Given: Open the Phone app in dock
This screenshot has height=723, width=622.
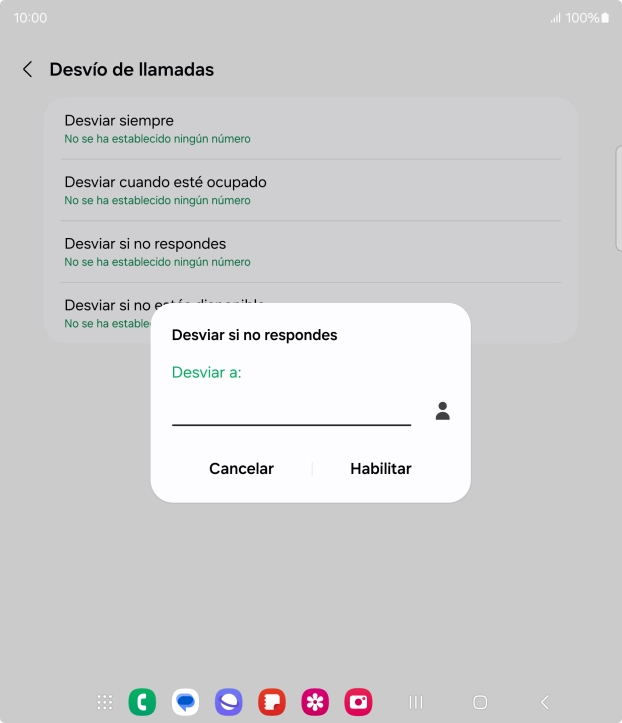Looking at the screenshot, I should [142, 702].
